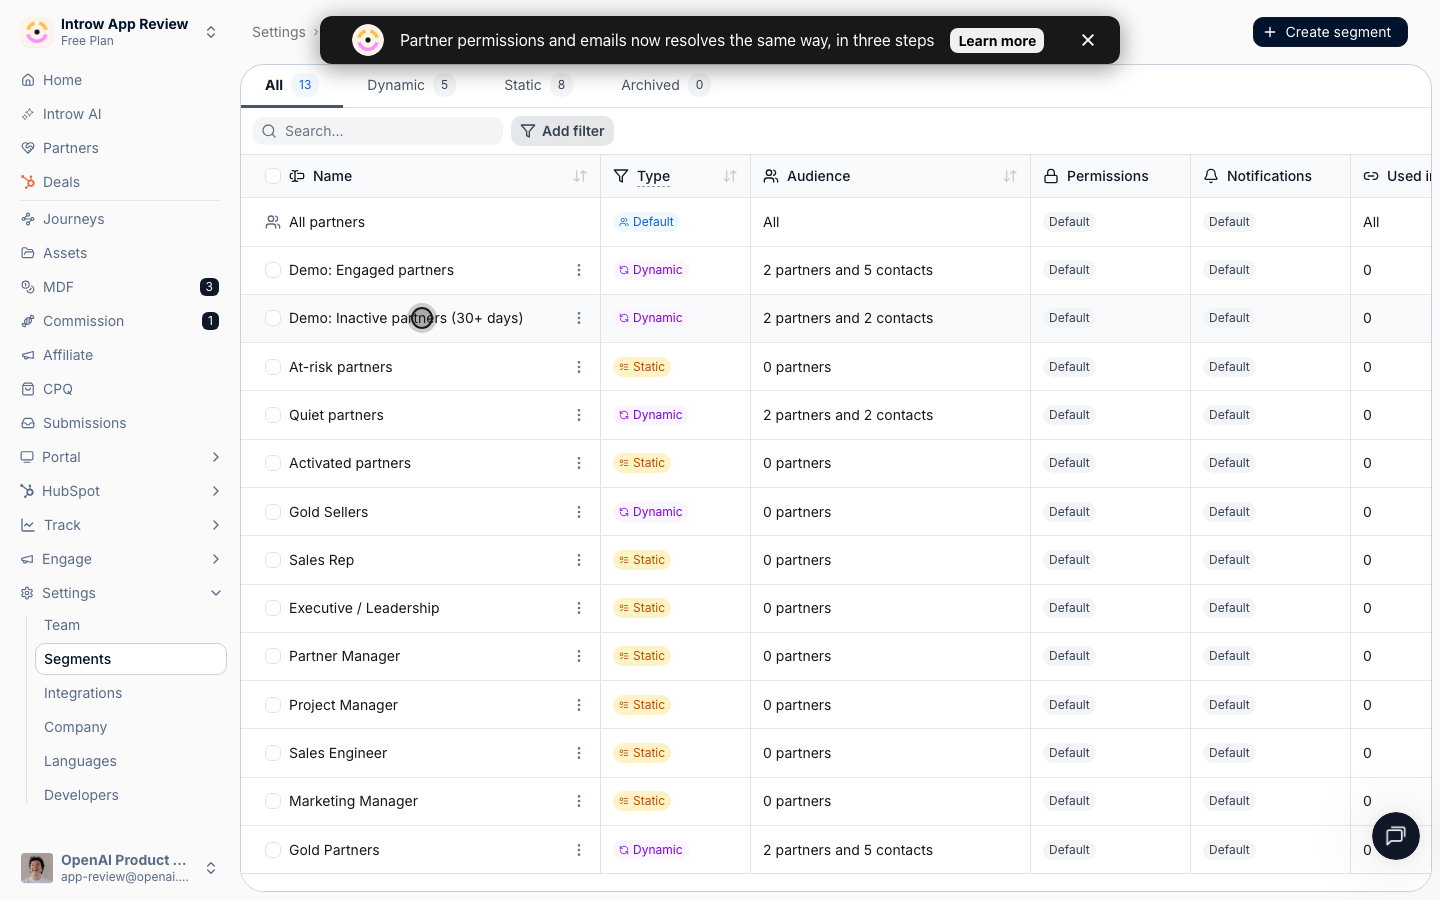Open the chat support bubble
Image resolution: width=1440 pixels, height=900 pixels.
pos(1396,836)
